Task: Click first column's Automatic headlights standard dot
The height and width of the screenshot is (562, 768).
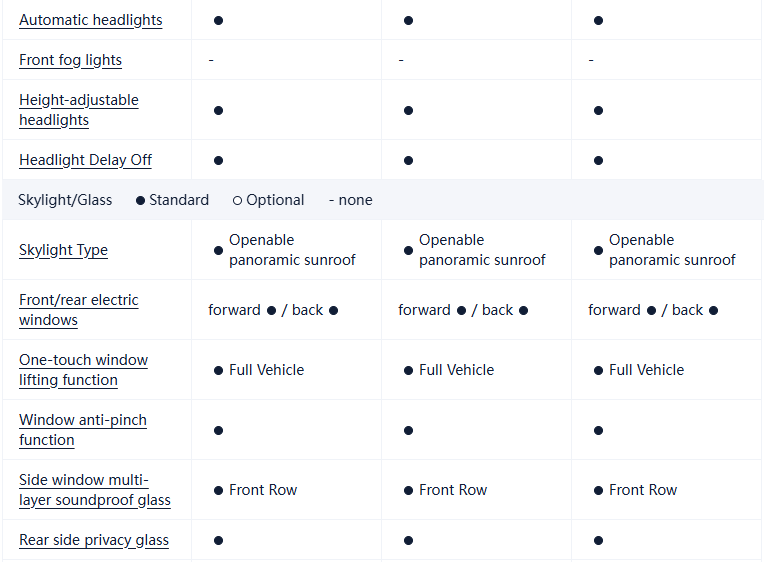Action: pyautogui.click(x=218, y=20)
